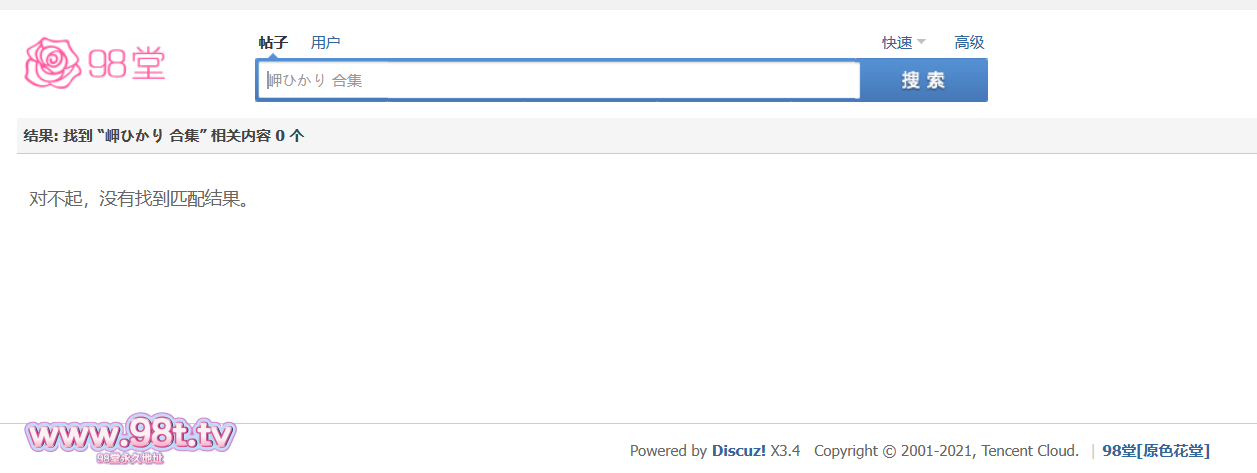Click the 98堂 logo text
Image resolution: width=1257 pixels, height=473 pixels.
pos(126,63)
